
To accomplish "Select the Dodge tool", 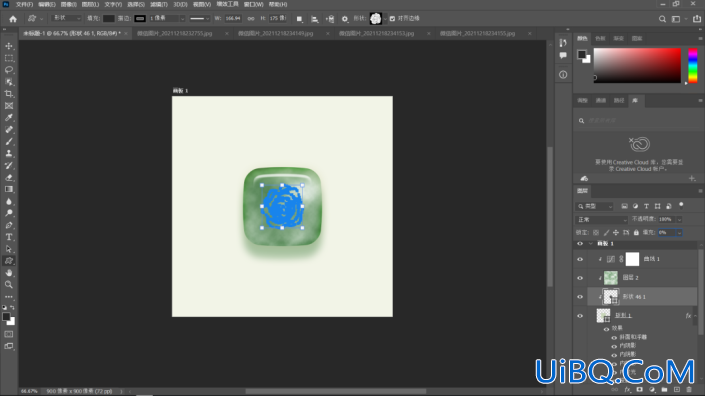I will [x=9, y=213].
